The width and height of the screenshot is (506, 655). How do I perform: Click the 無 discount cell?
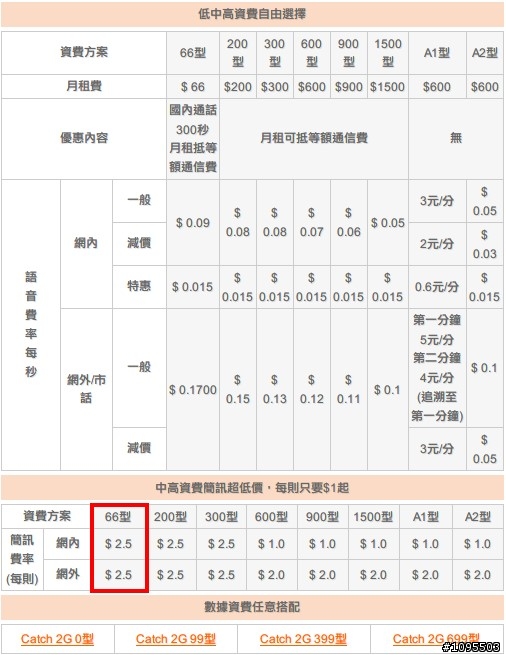pos(456,138)
